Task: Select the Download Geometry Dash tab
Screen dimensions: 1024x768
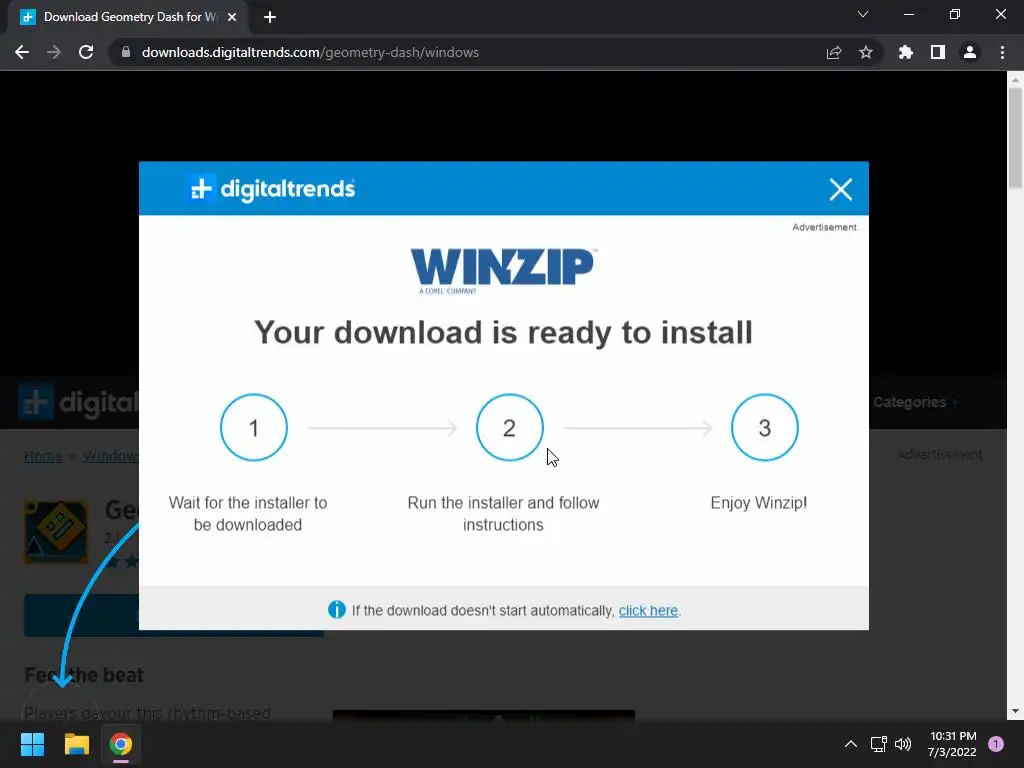Action: 127,17
